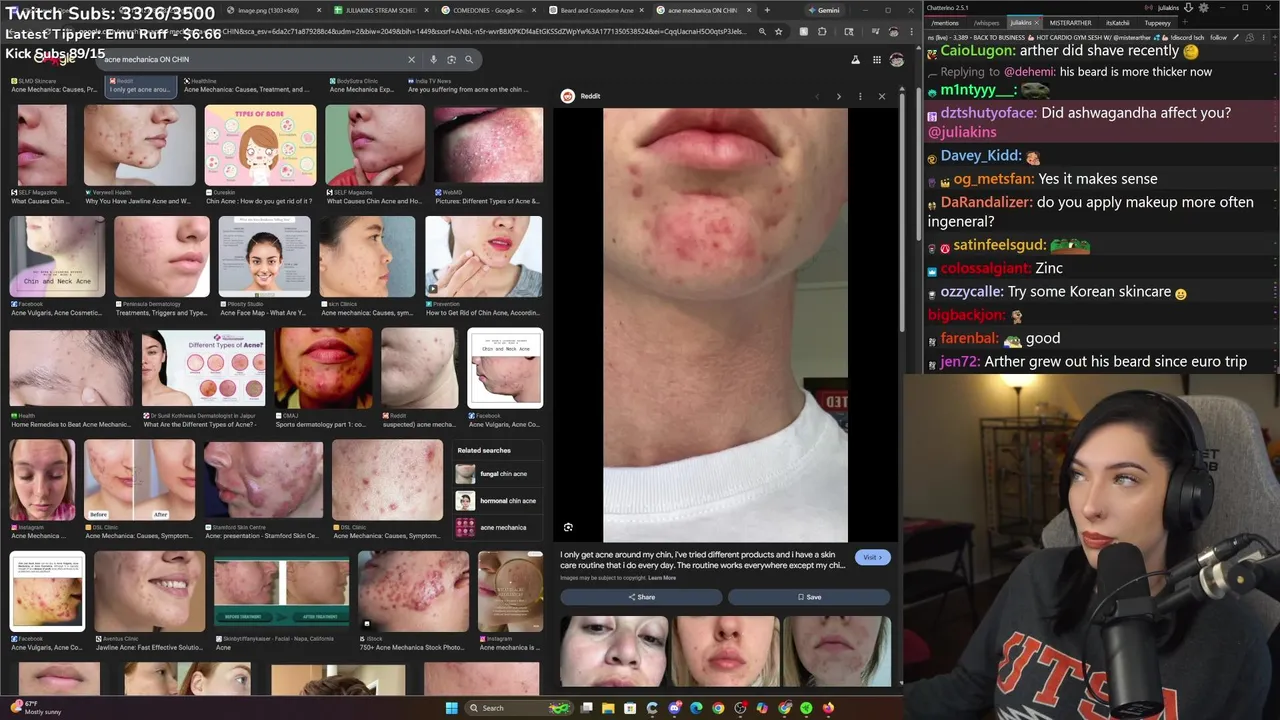Click username CaioLugon in chat
Image resolution: width=1280 pixels, height=720 pixels.
(x=978, y=50)
